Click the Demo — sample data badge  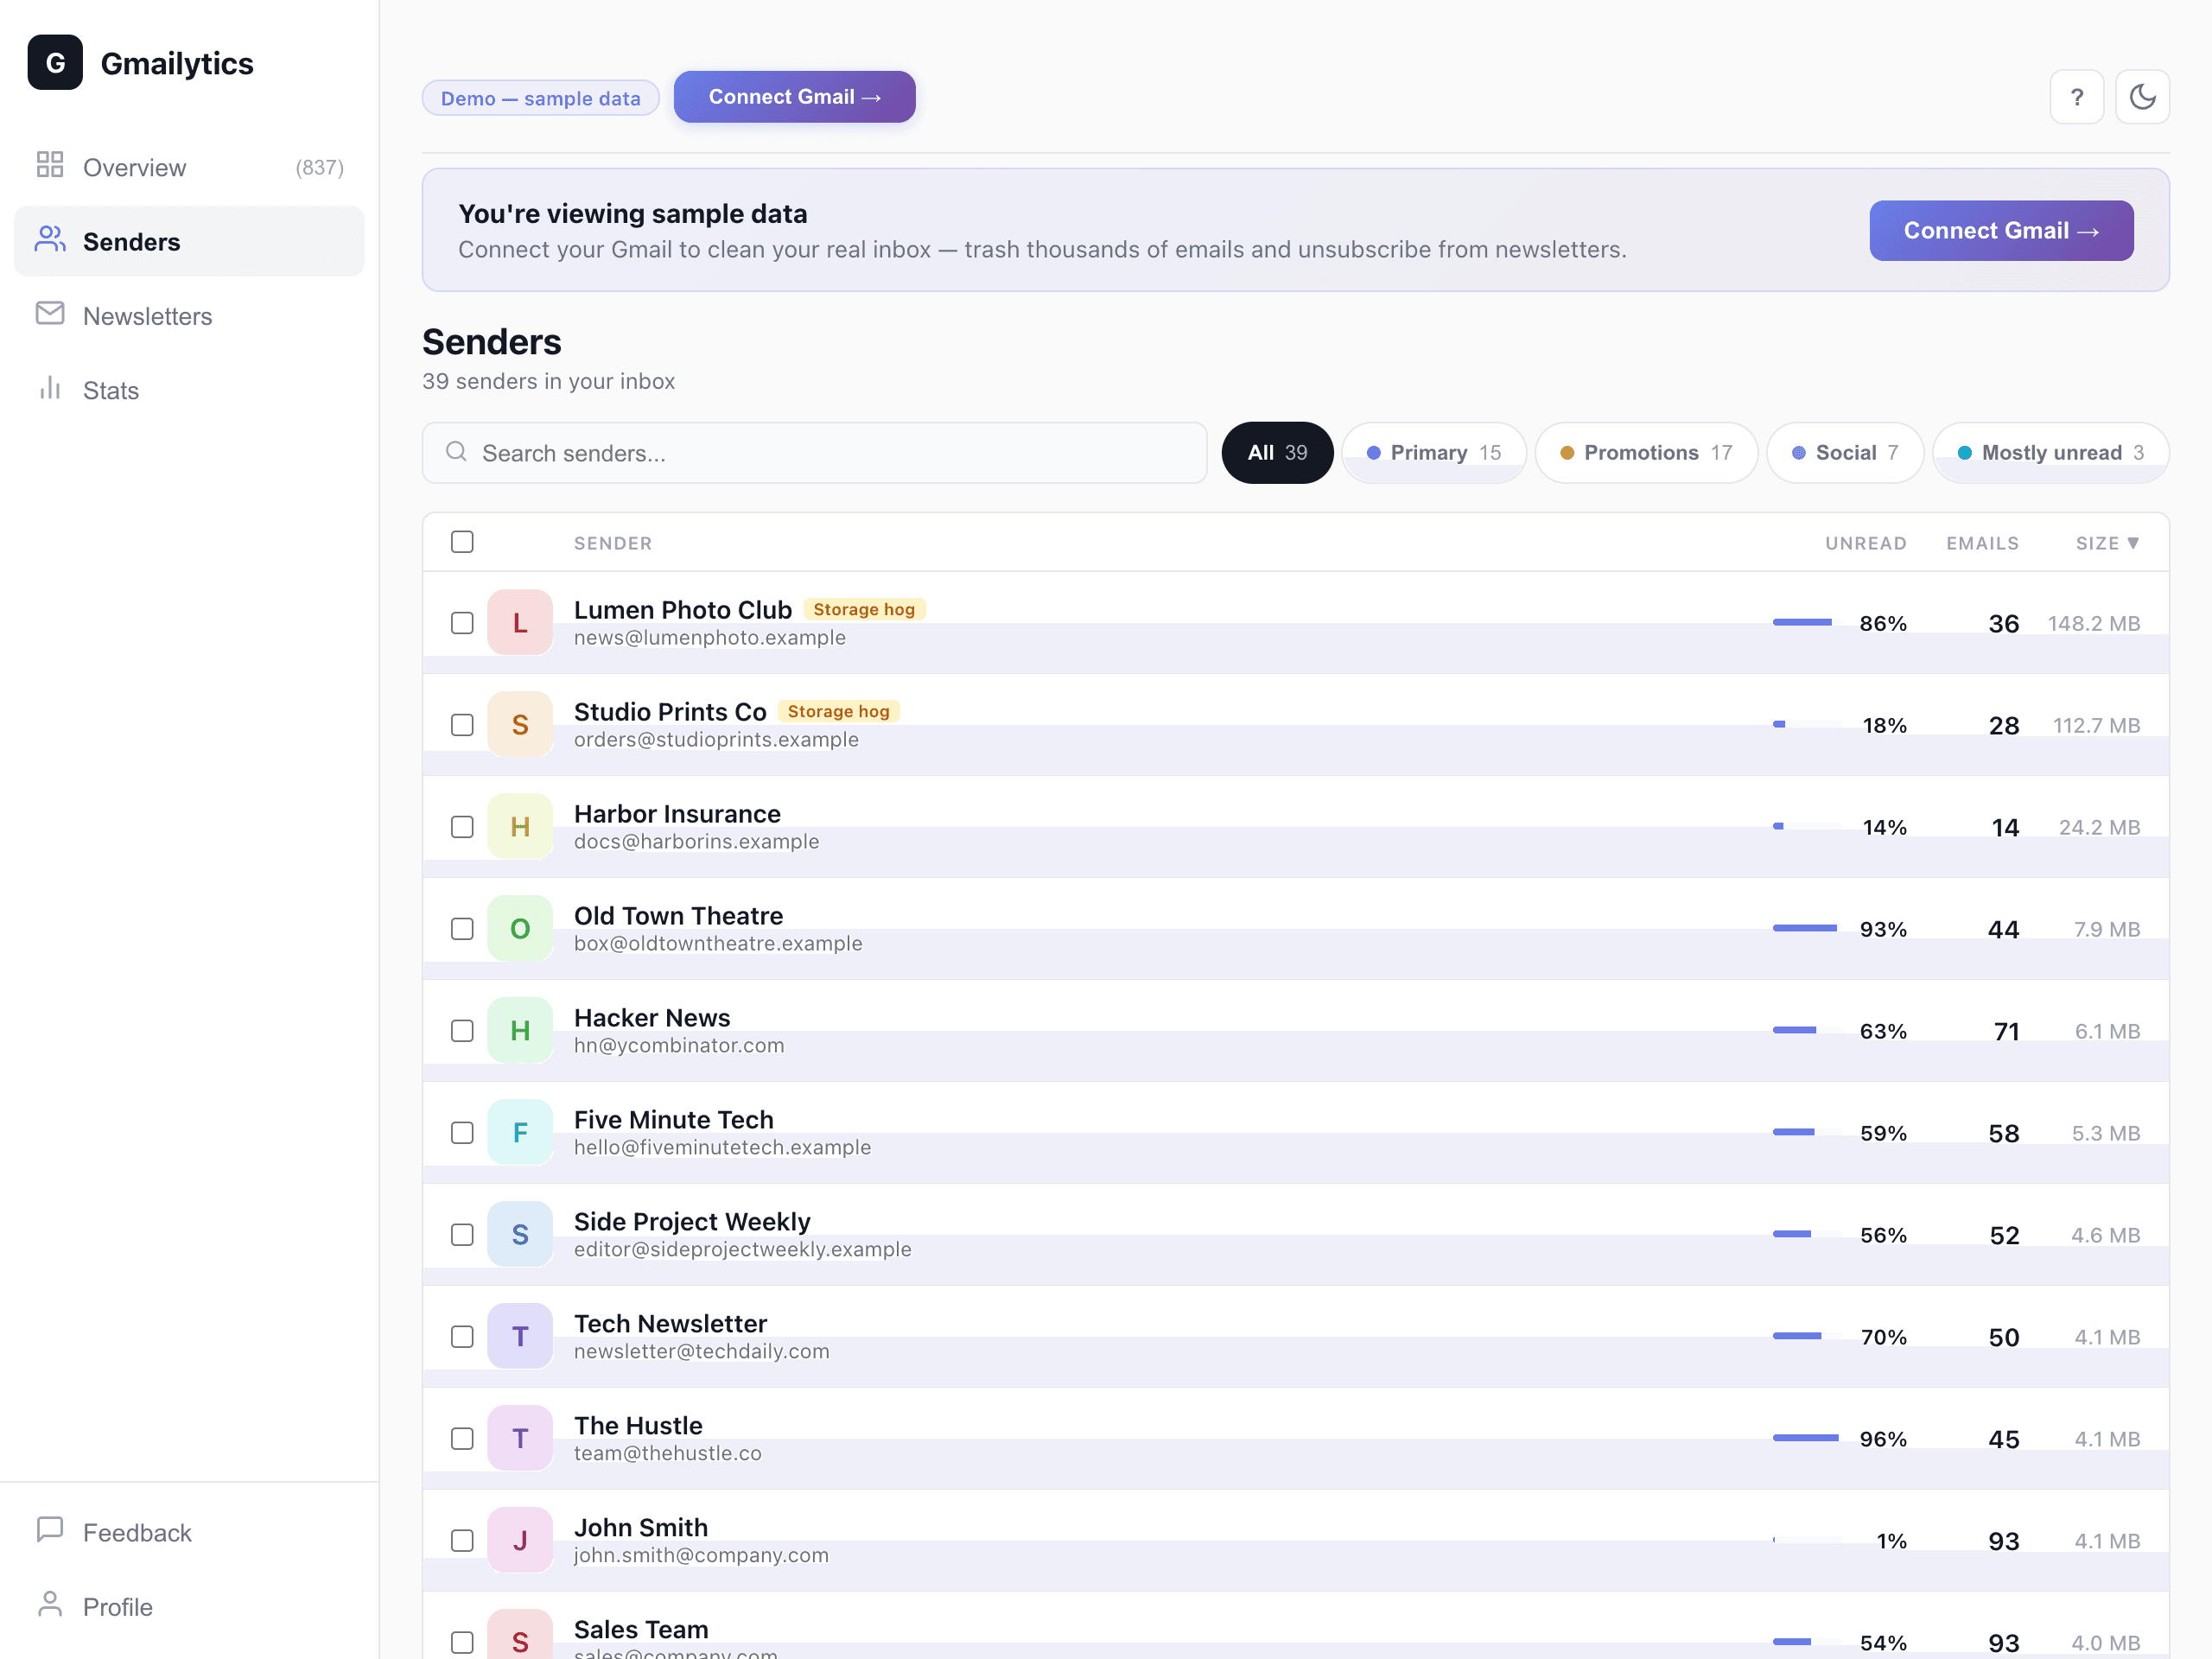(540, 98)
